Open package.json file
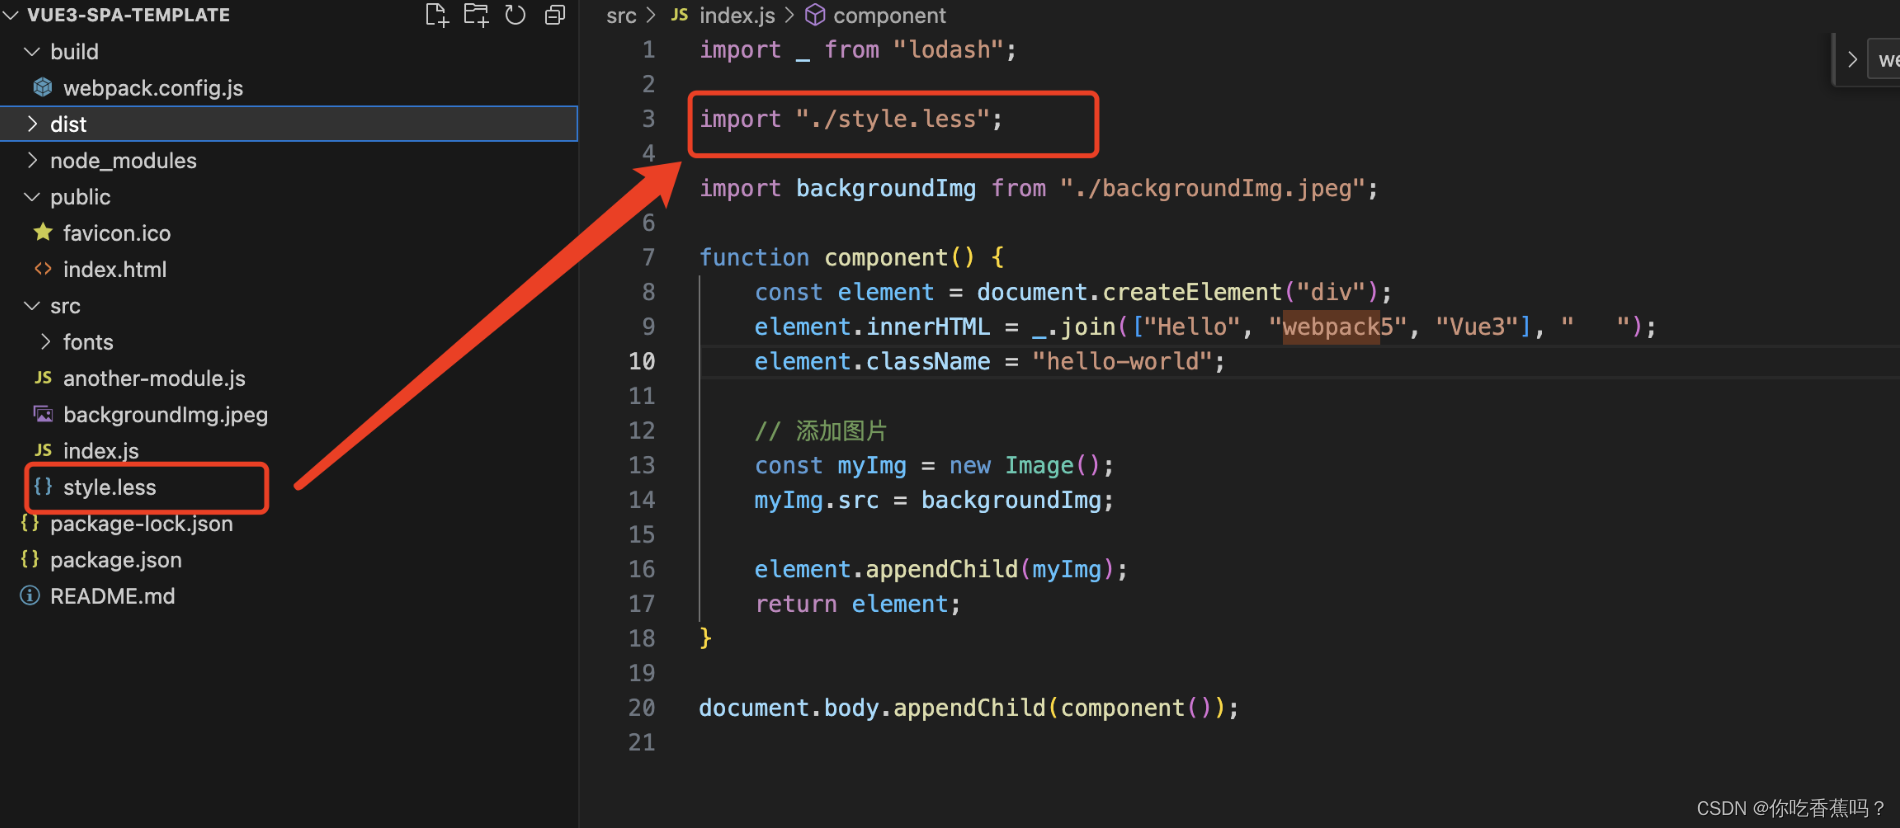This screenshot has width=1900, height=828. coord(116,559)
